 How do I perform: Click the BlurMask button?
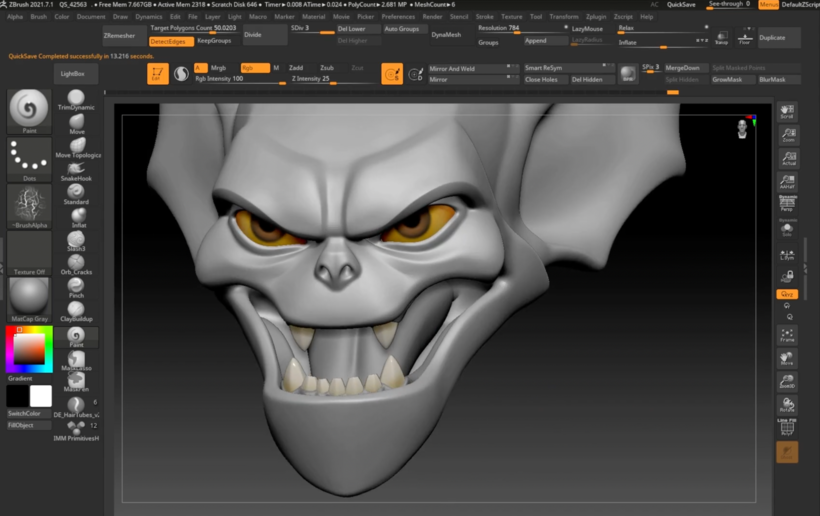tap(778, 79)
